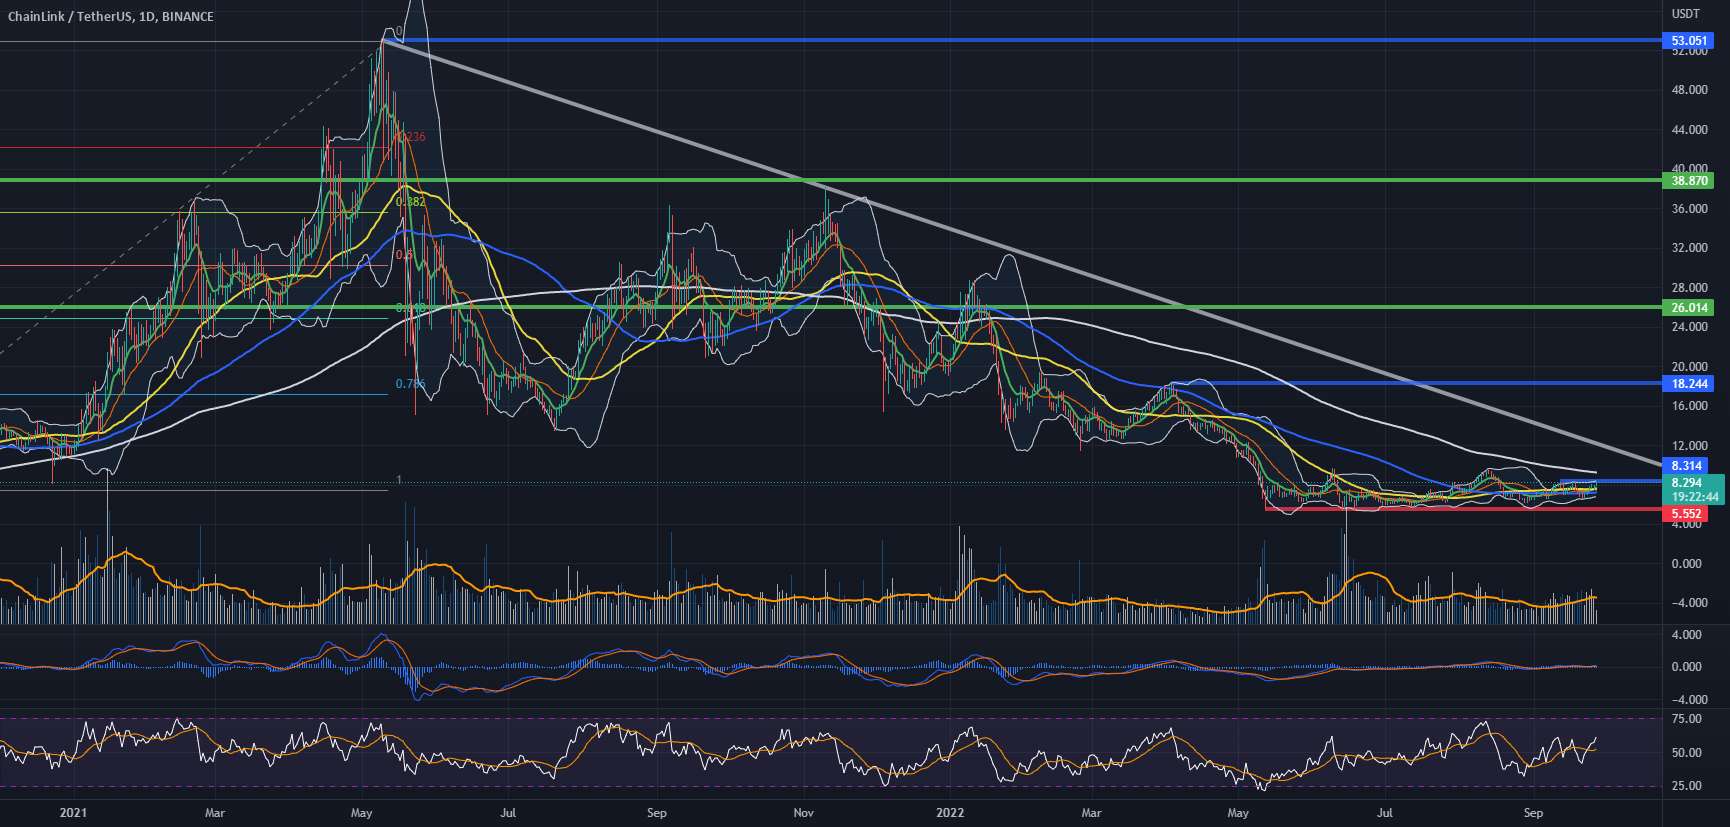The image size is (1730, 827).
Task: Click the 24.000 price axis value
Action: click(x=1689, y=327)
